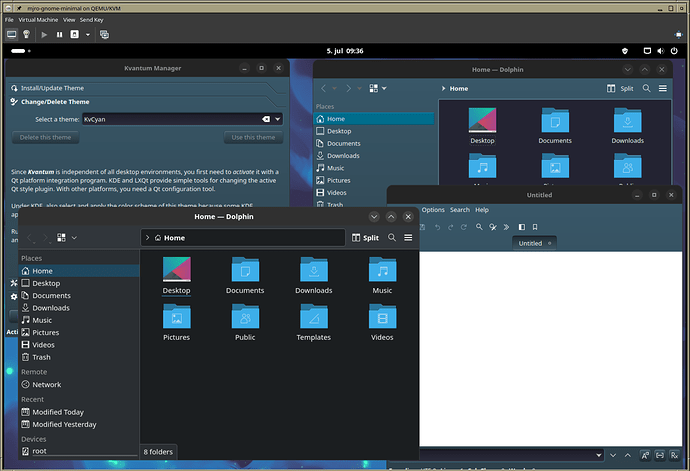Screen dimensions: 690x471
Task: Toggle whole word in editor search bar
Action: pos(660,456)
